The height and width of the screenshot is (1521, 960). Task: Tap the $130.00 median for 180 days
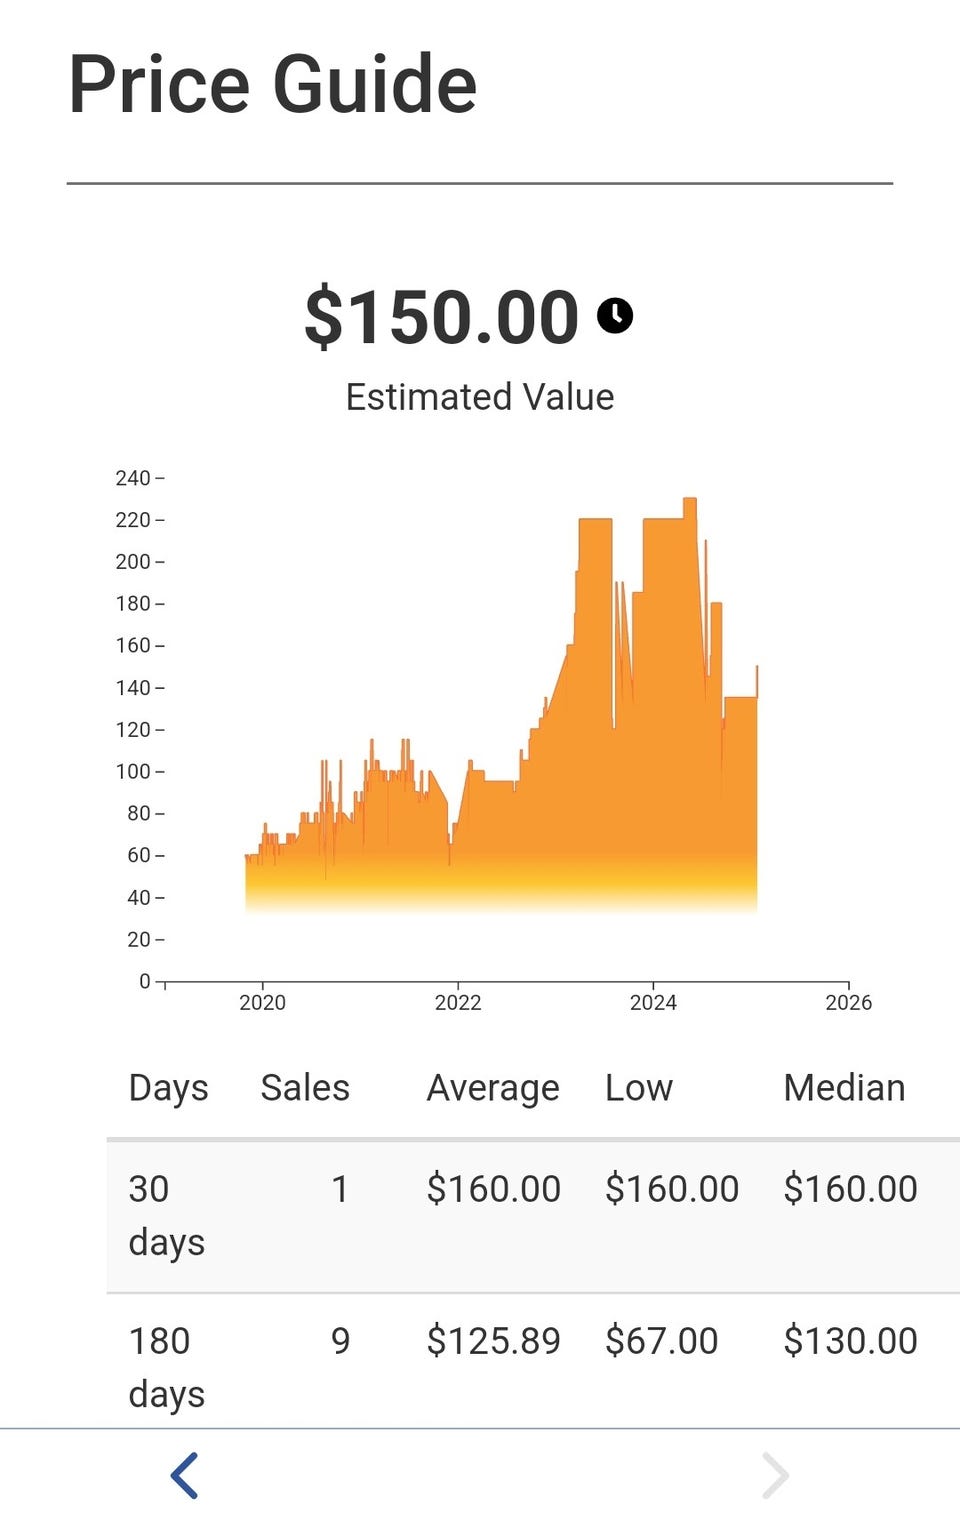[x=850, y=1341]
